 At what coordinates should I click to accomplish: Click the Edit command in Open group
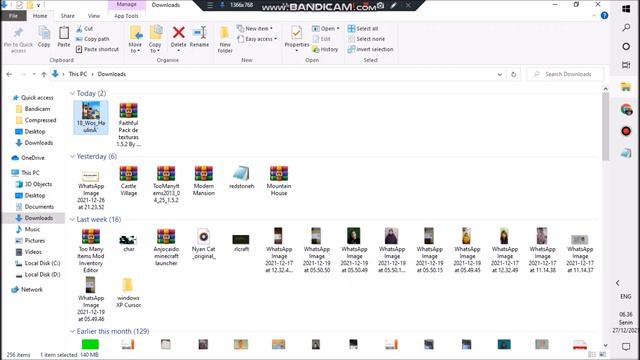point(322,39)
